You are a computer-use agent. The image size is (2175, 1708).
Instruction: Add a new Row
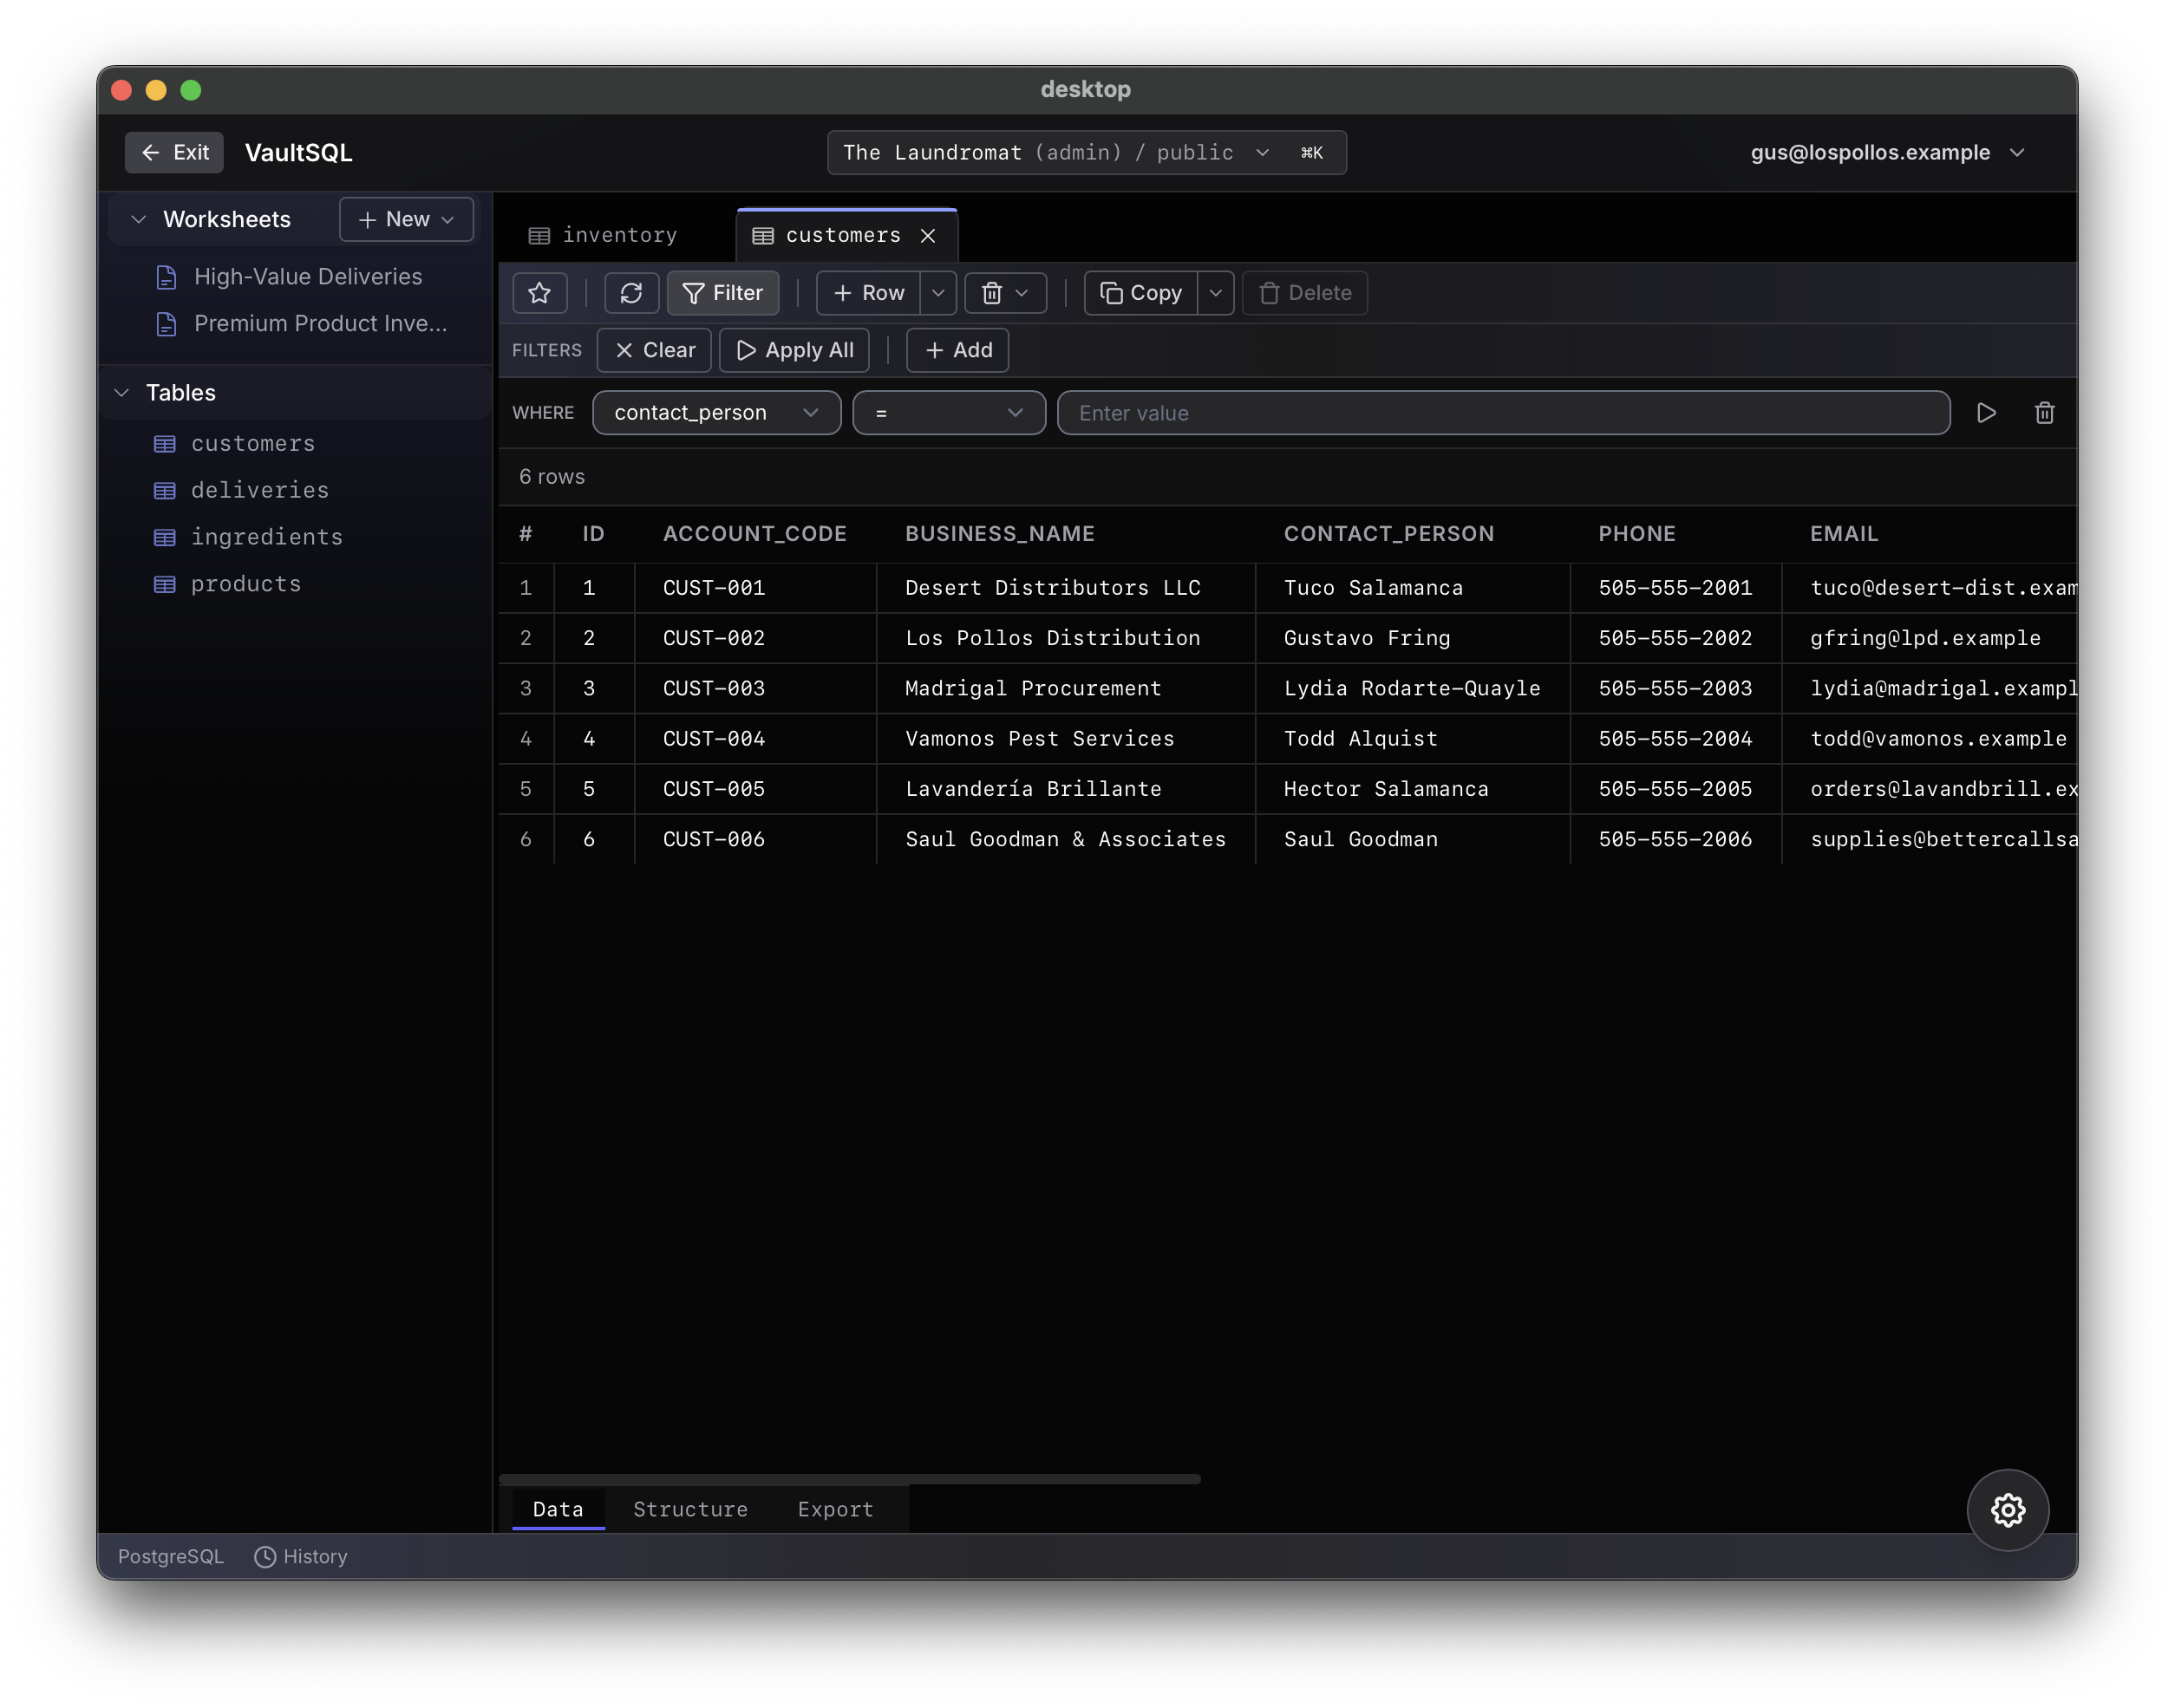coord(868,293)
